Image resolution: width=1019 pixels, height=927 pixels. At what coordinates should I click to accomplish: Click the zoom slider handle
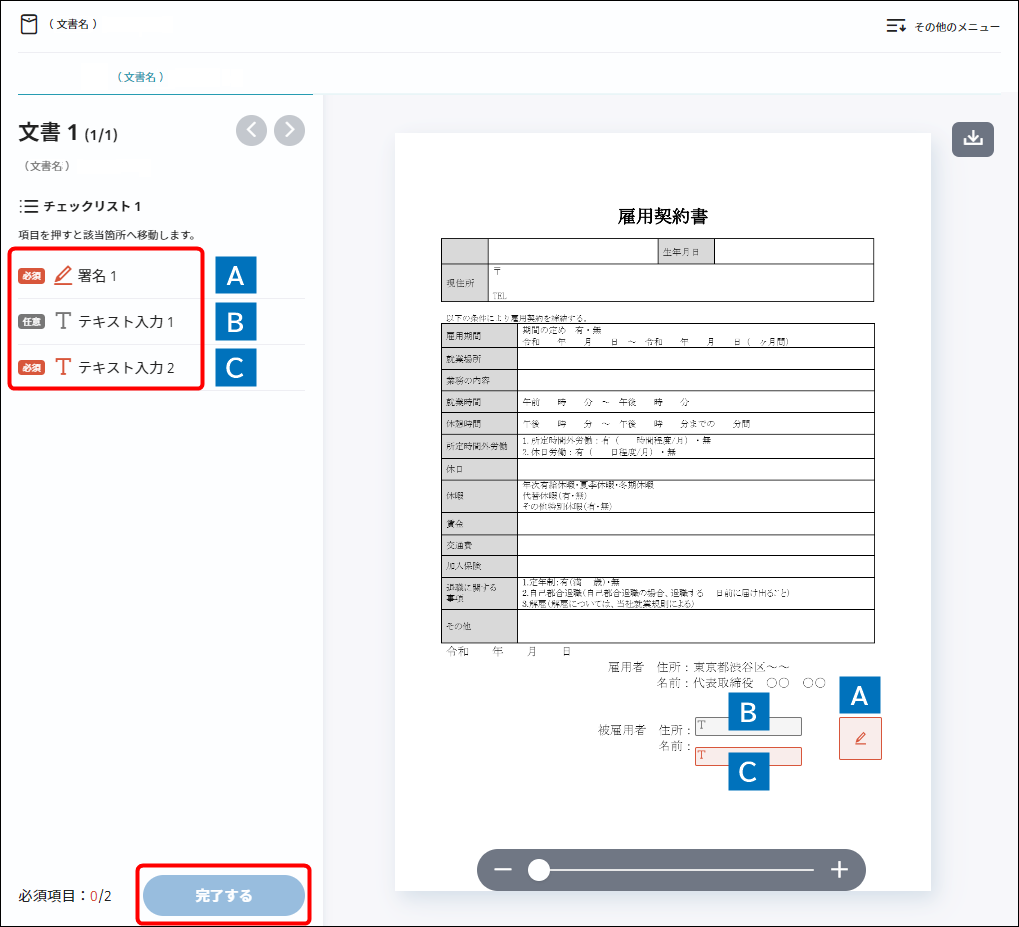click(539, 870)
